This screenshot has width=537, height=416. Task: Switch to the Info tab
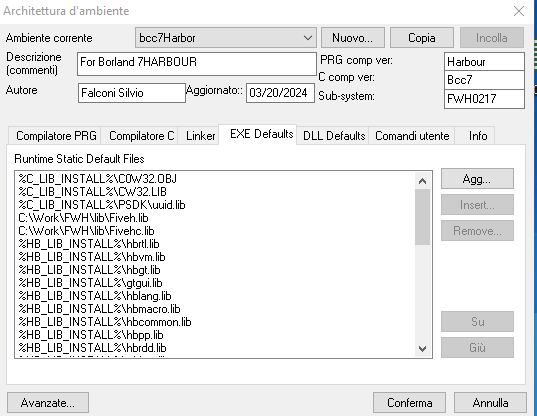coord(478,136)
